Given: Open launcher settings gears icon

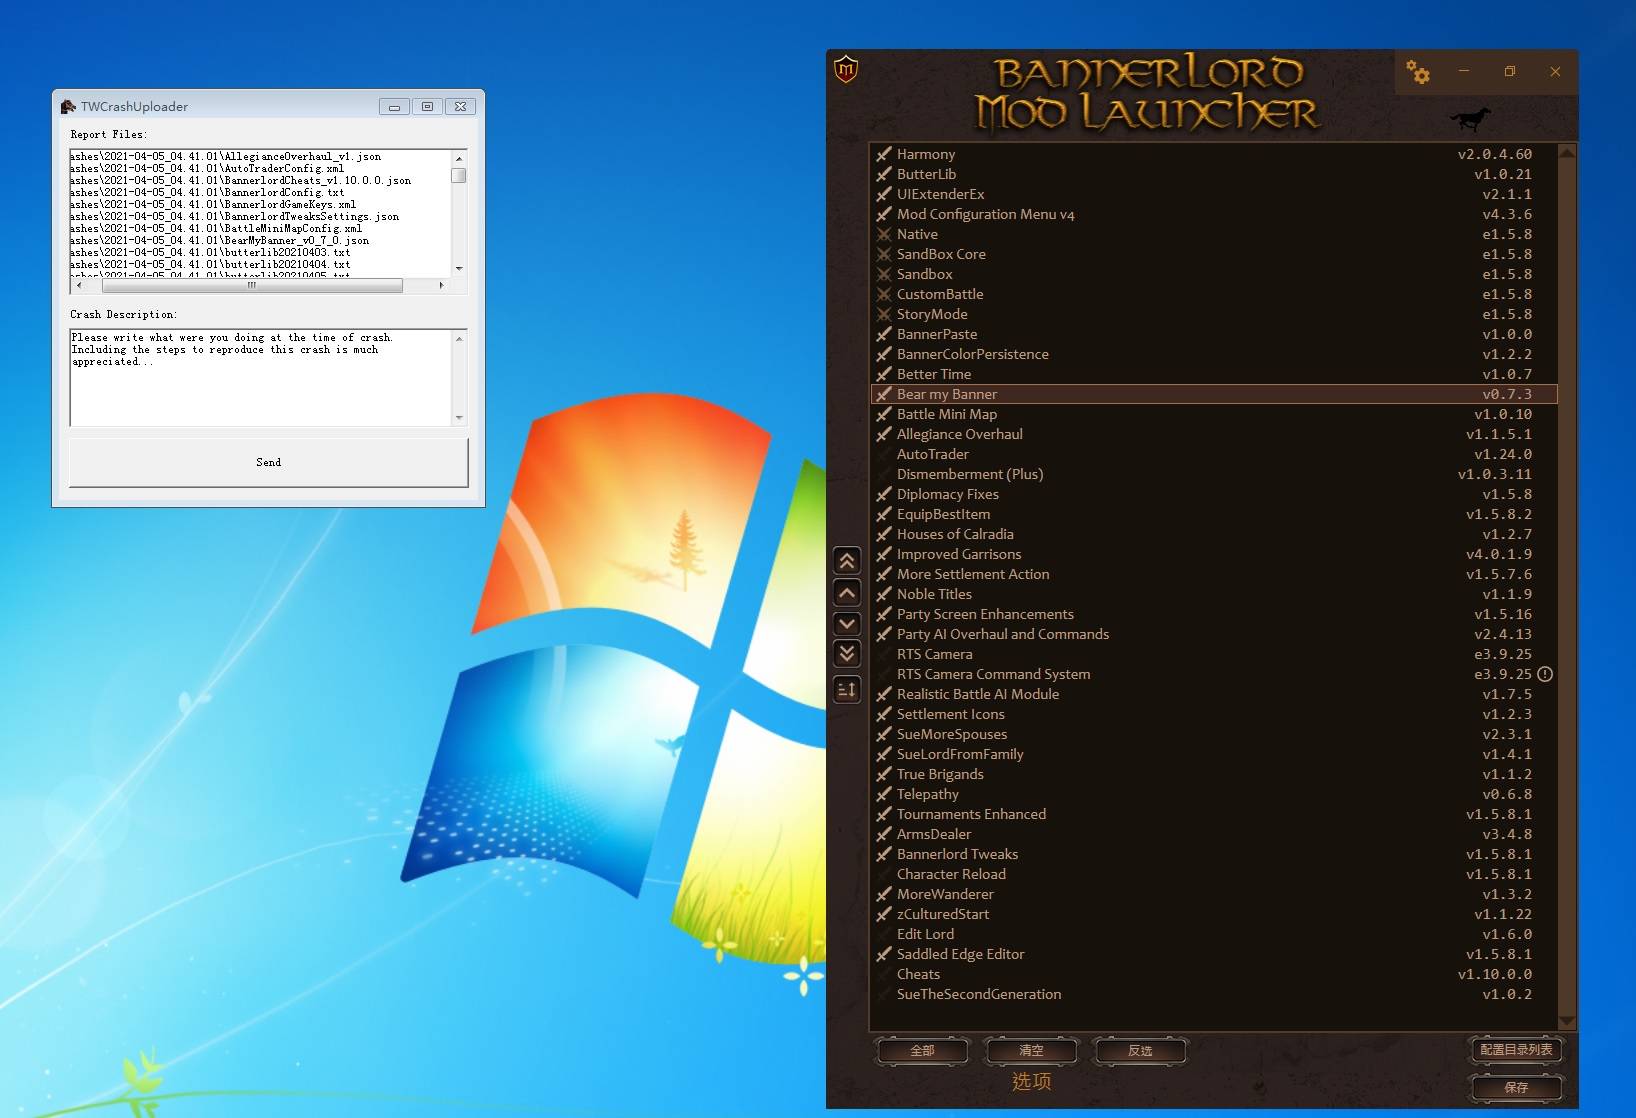Looking at the screenshot, I should 1418,72.
